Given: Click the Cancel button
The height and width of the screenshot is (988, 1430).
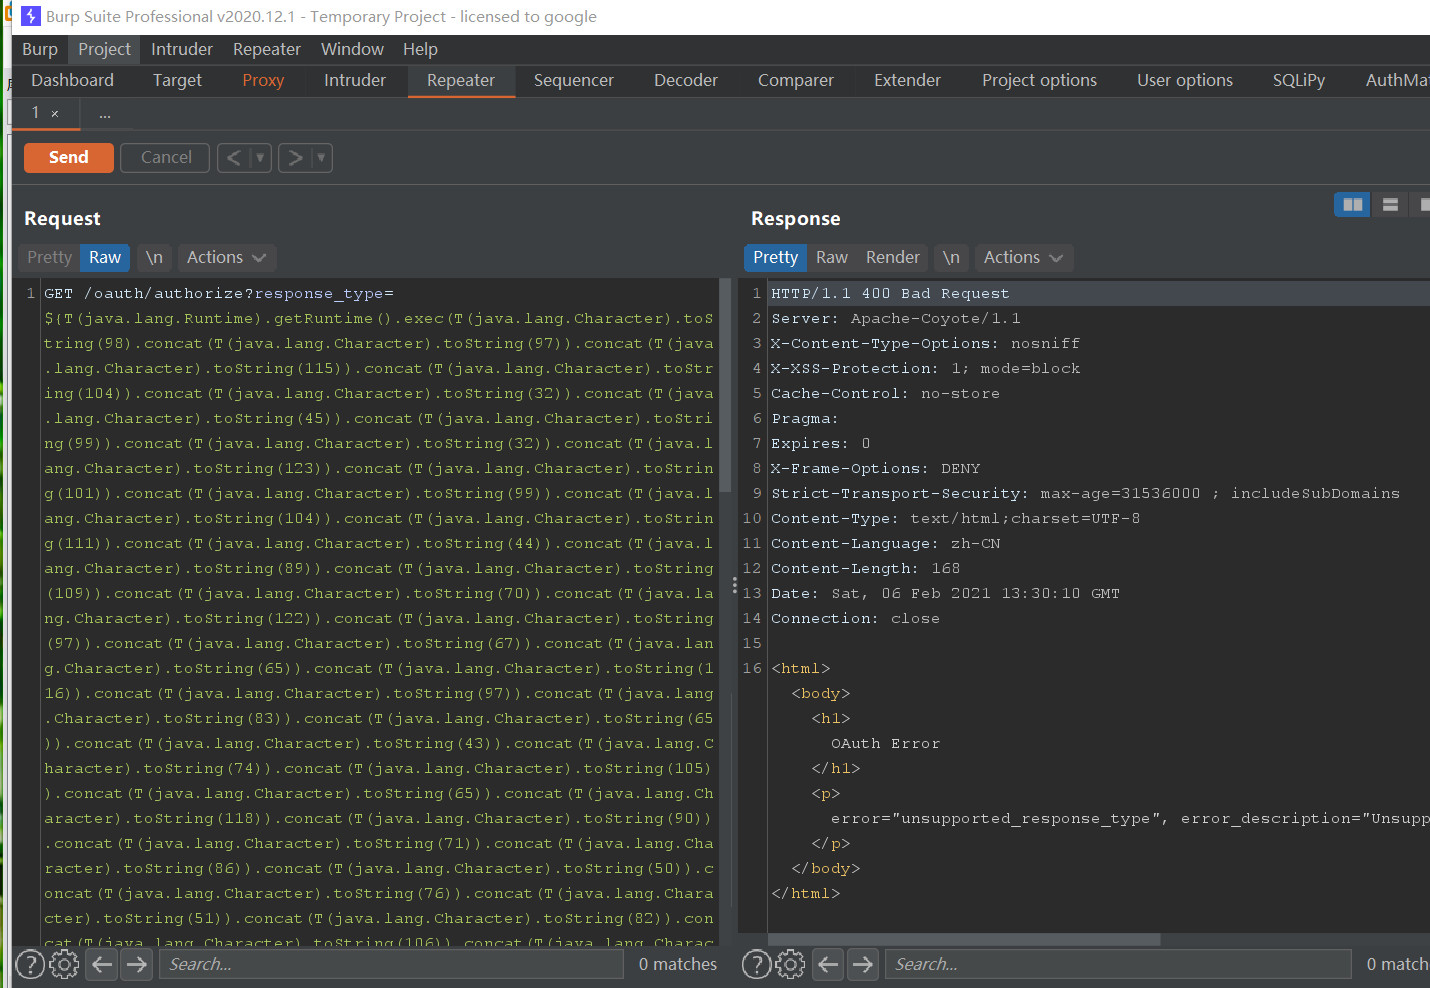Looking at the screenshot, I should [x=166, y=157].
